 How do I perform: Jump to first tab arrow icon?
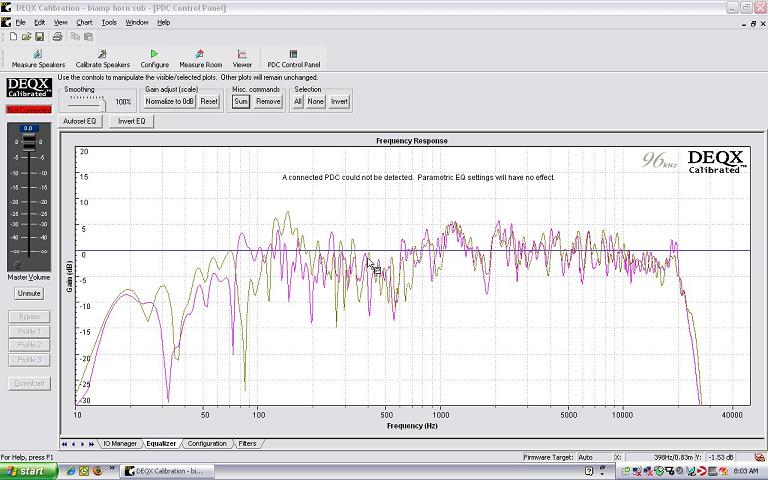pyautogui.click(x=64, y=444)
